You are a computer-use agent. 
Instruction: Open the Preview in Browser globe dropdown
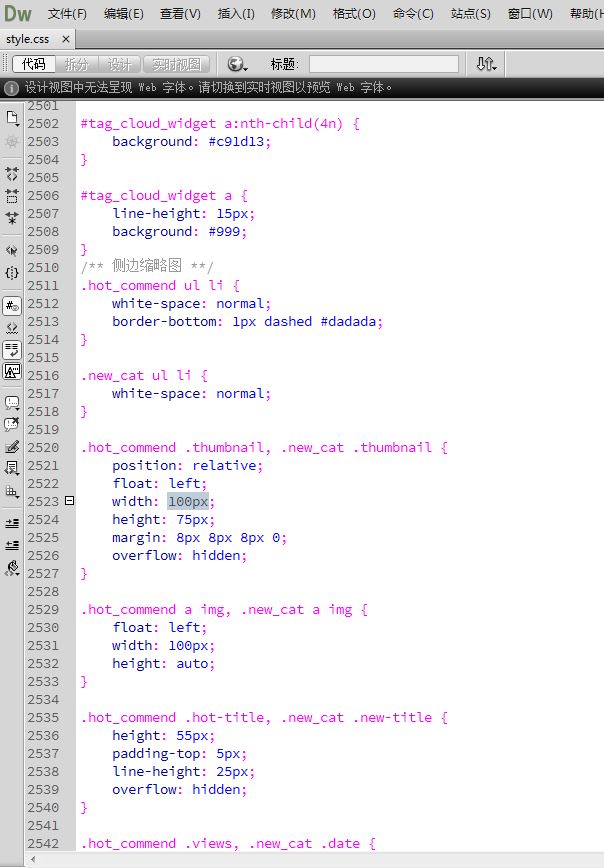[x=237, y=64]
